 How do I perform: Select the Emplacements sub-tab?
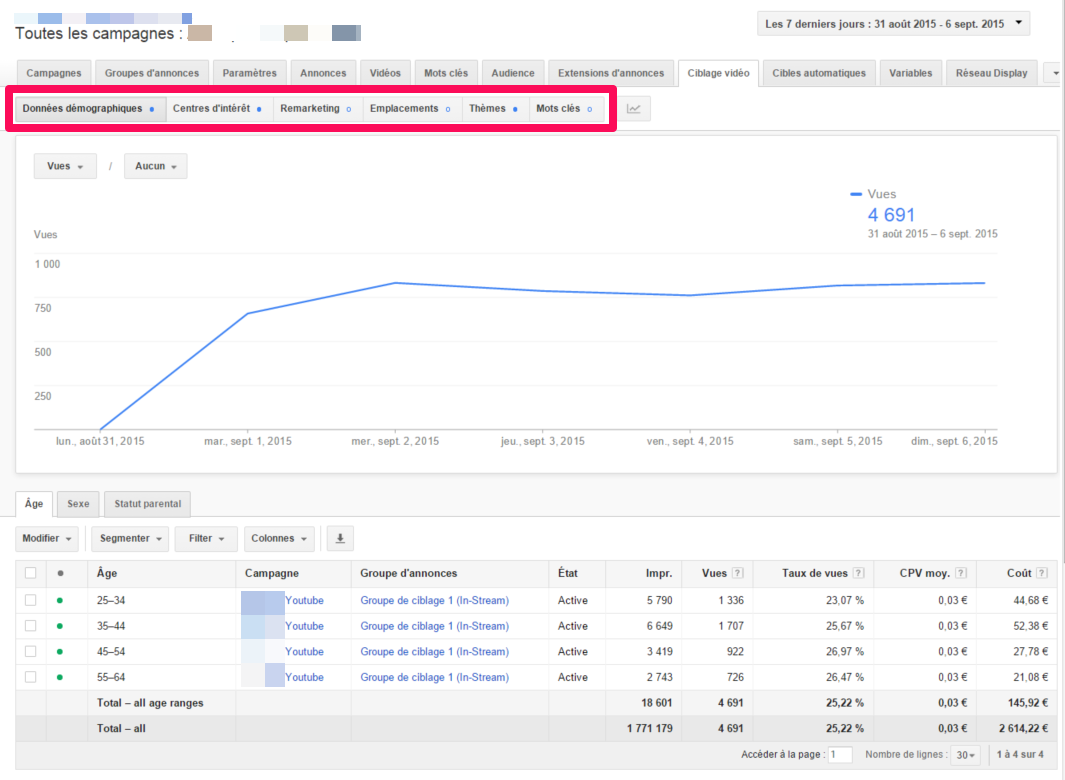[411, 109]
